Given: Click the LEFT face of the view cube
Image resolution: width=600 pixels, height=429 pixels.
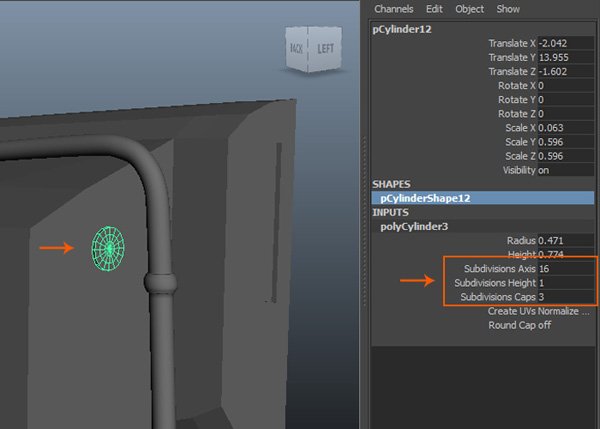Looking at the screenshot, I should [325, 48].
